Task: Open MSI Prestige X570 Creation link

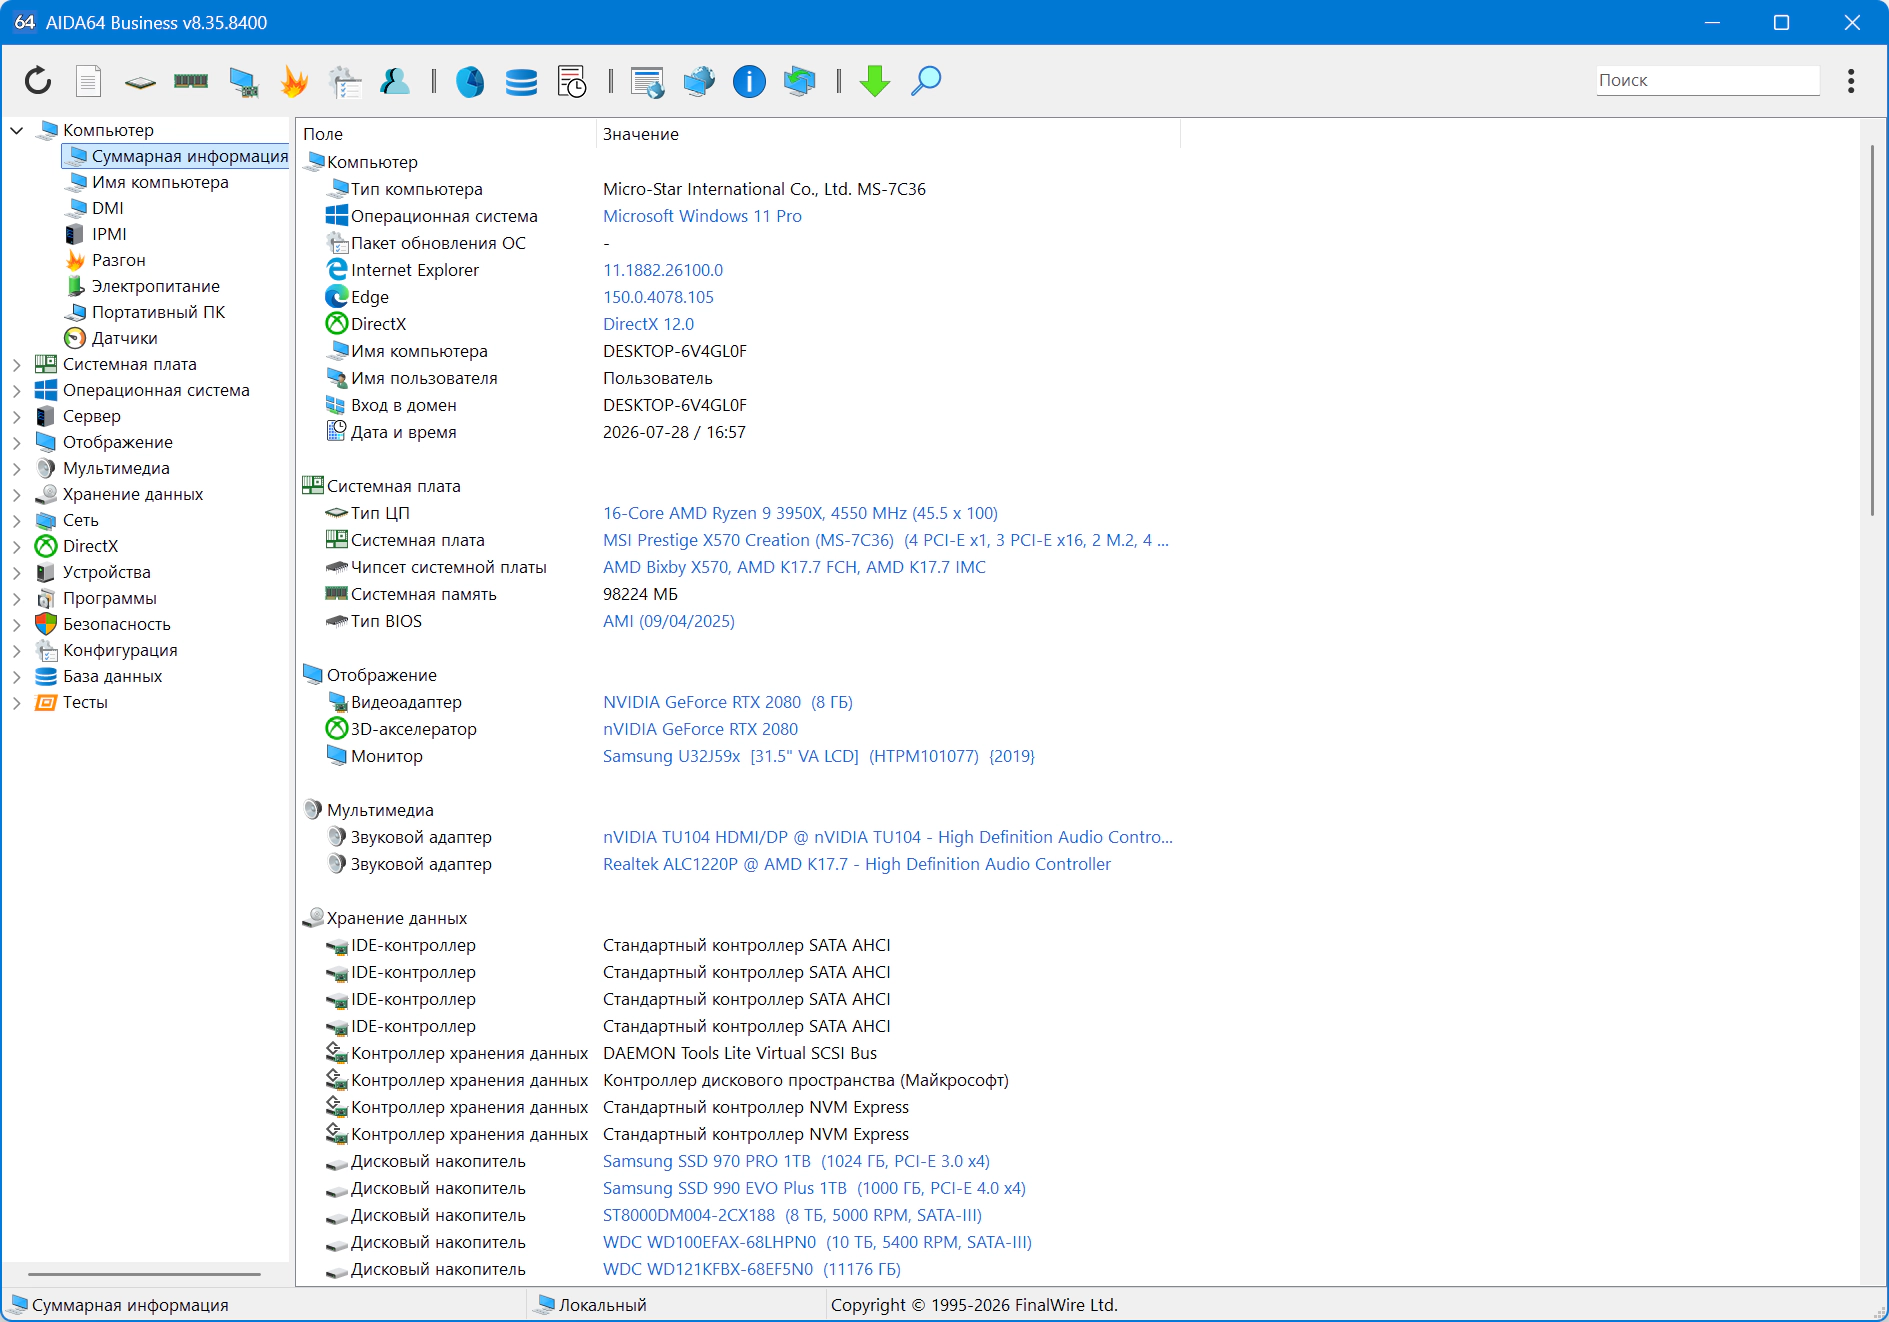Action: click(x=885, y=540)
